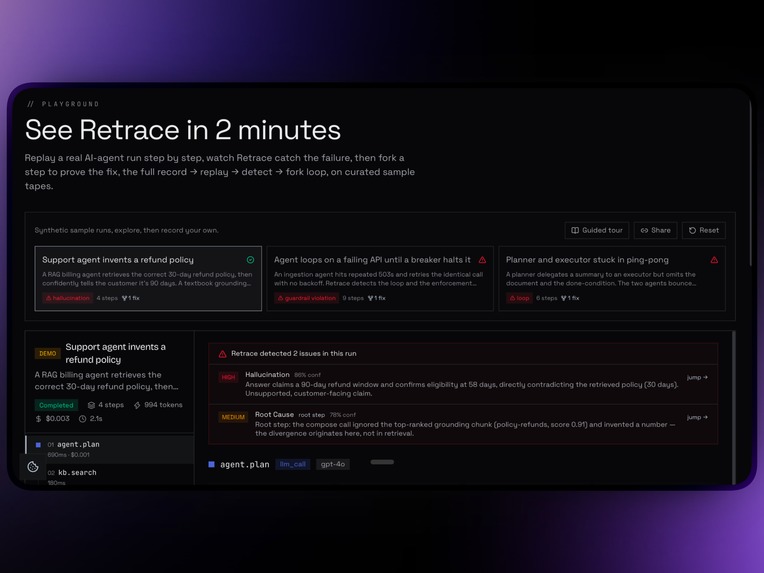The width and height of the screenshot is (764, 573).
Task: Click 'Synthetic sample runs, explore, then record your own.'
Action: 126,230
